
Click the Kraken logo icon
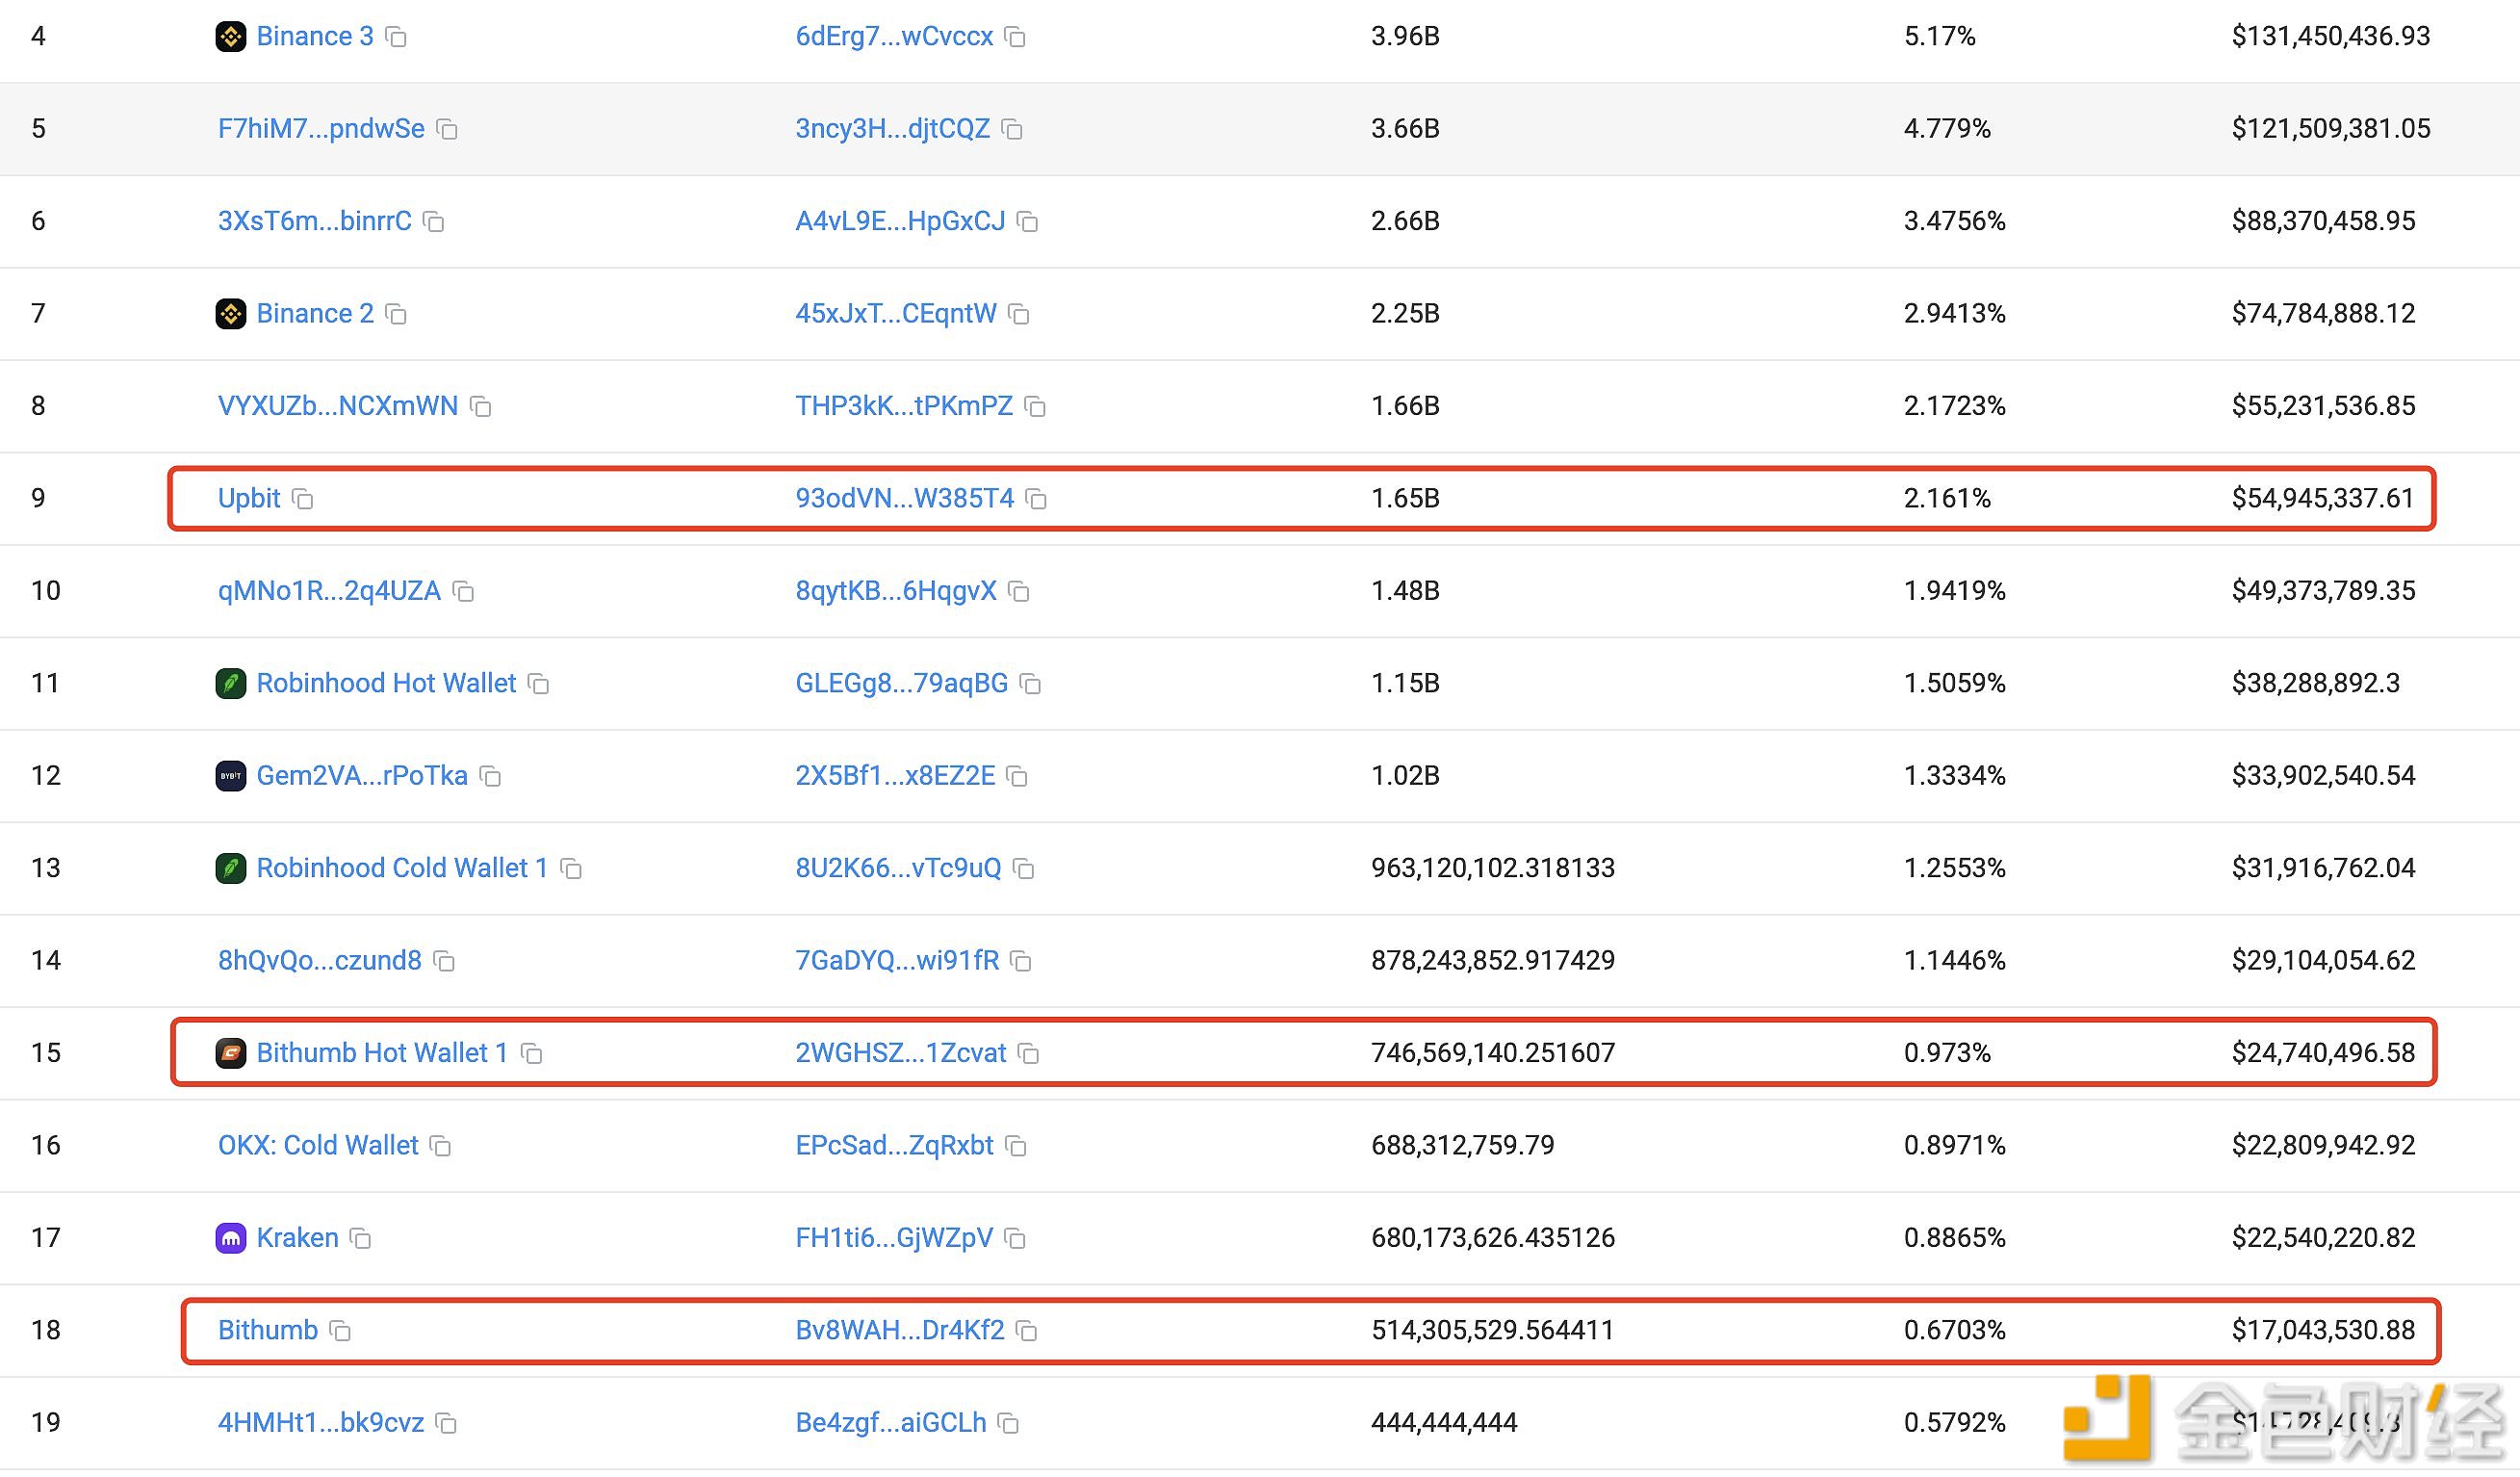coord(231,1239)
